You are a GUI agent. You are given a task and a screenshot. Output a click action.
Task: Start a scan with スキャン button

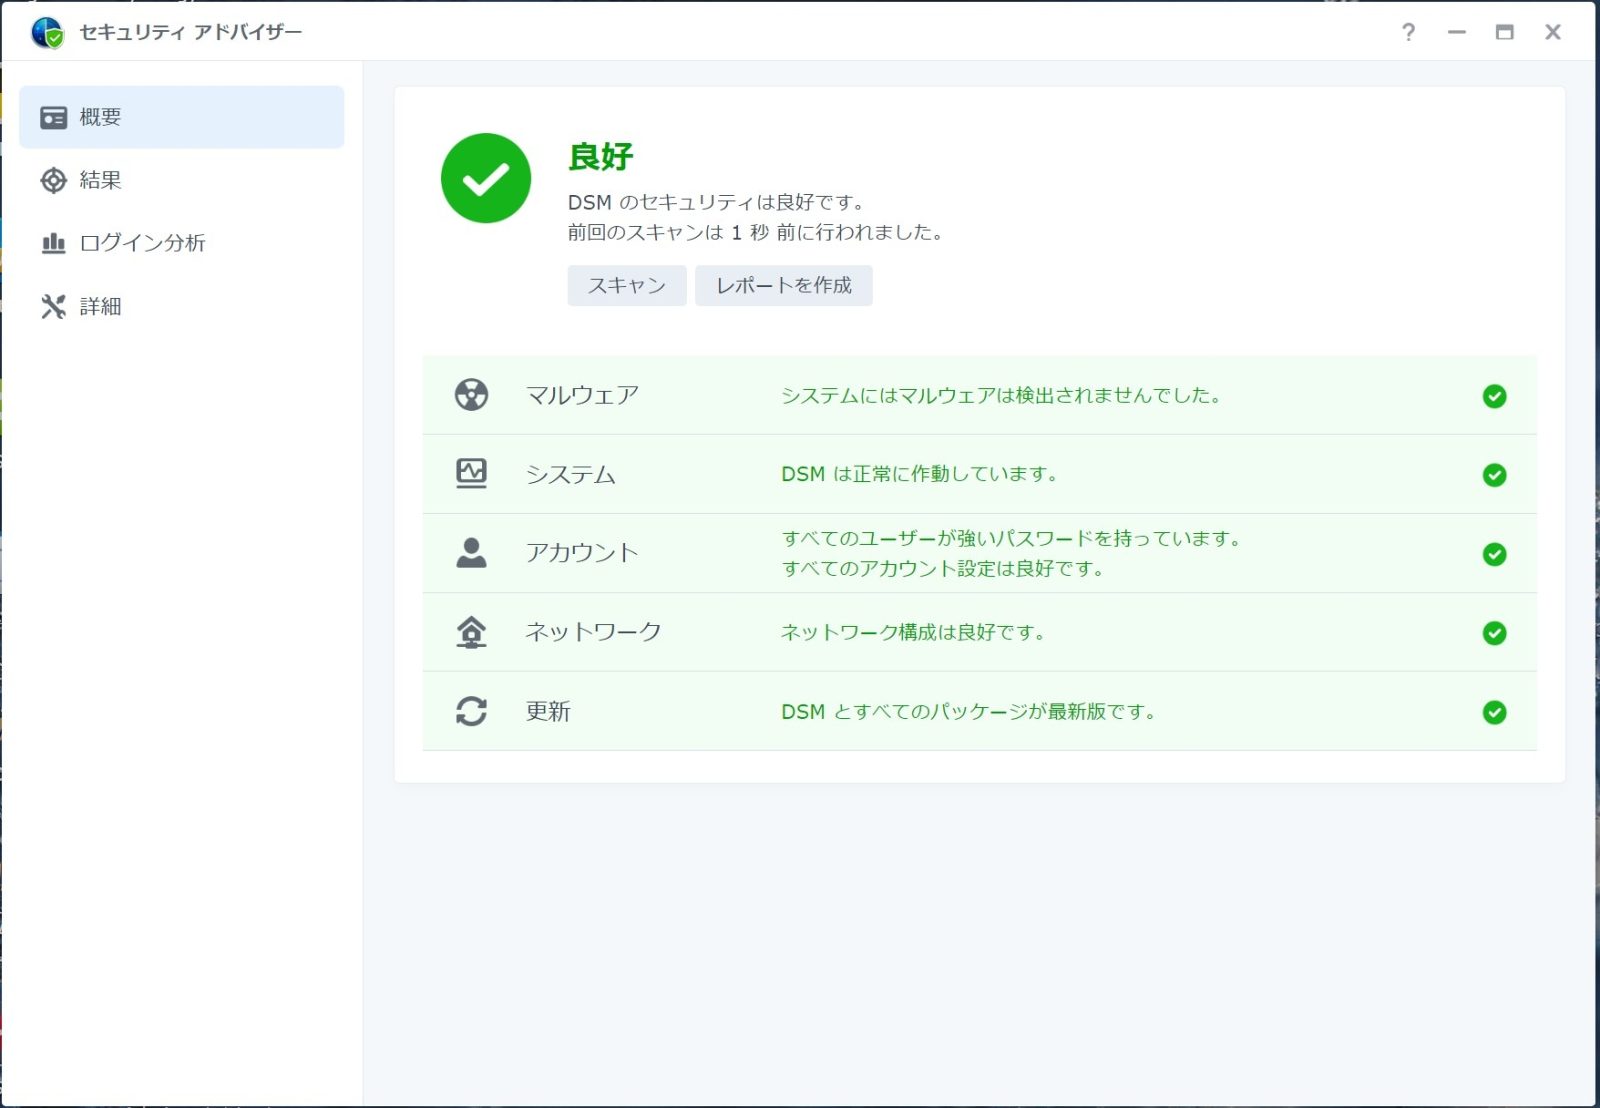(x=626, y=285)
